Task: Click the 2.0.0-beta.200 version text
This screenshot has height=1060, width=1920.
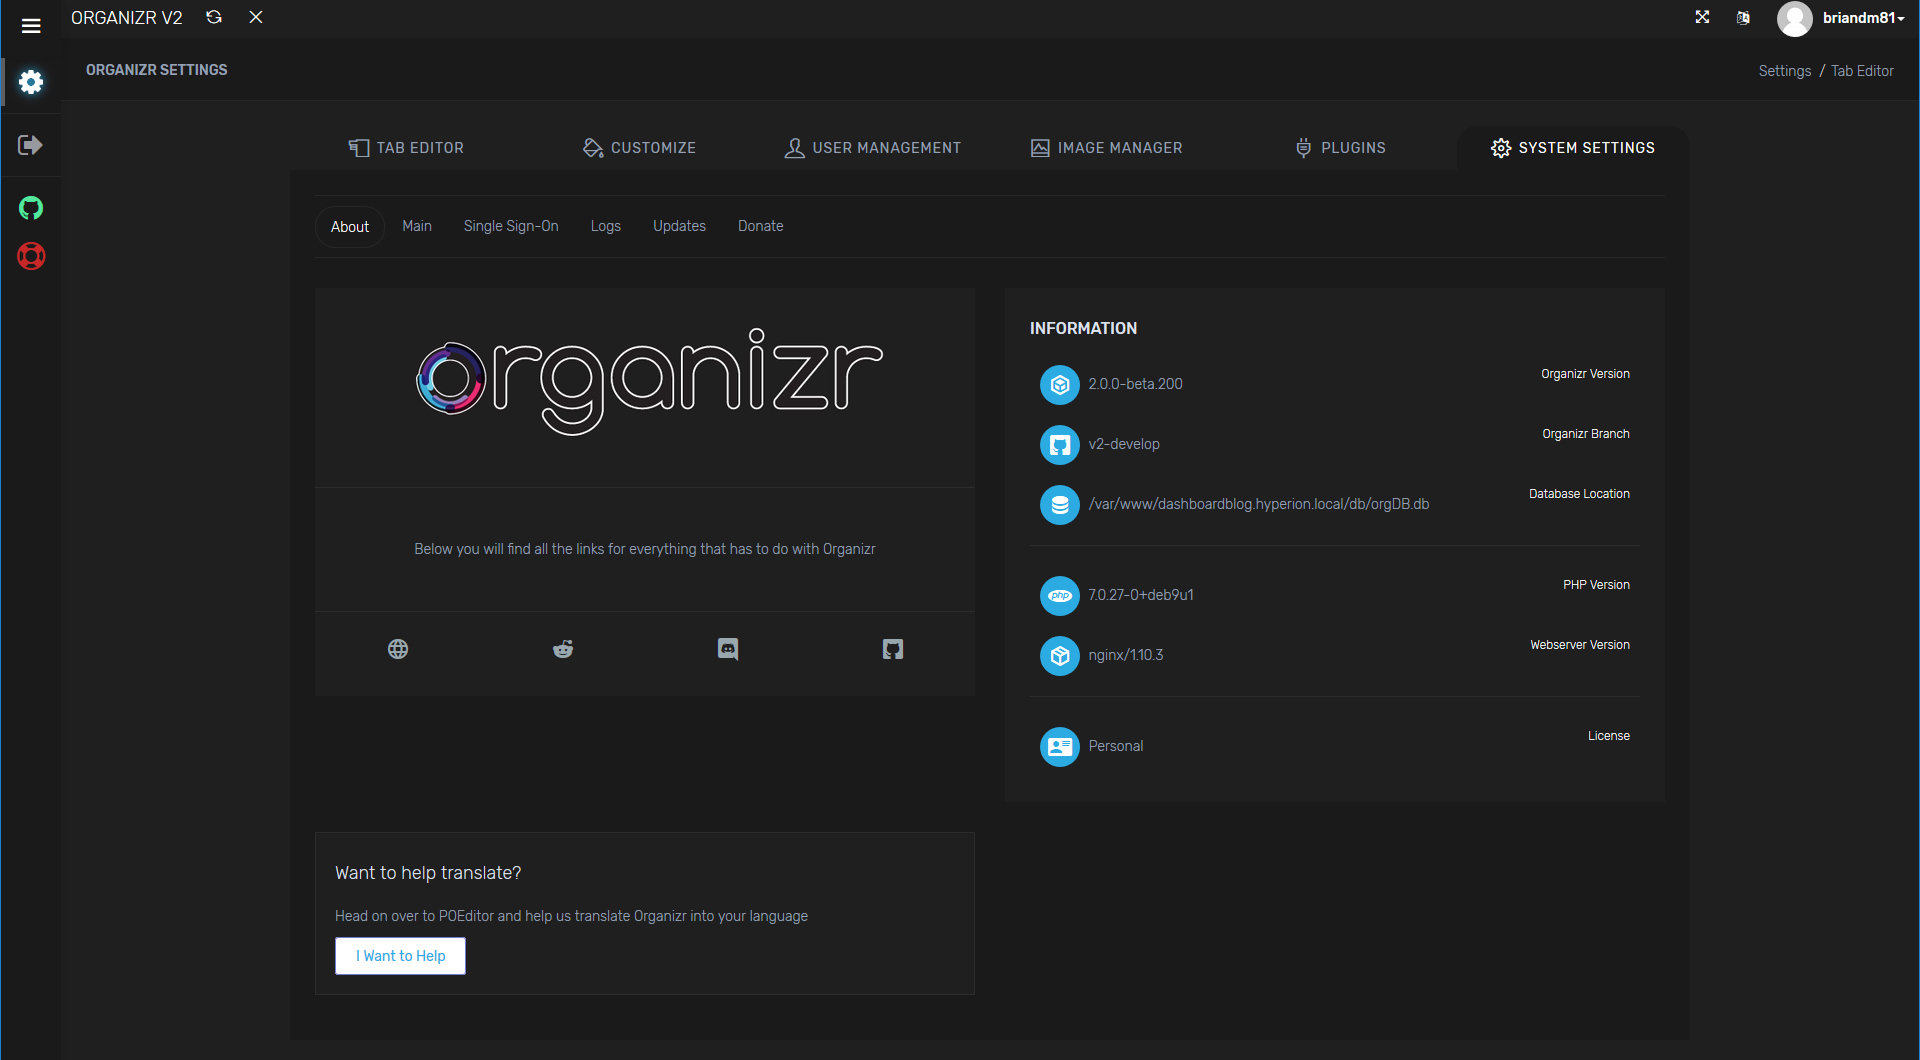Action: click(1135, 384)
